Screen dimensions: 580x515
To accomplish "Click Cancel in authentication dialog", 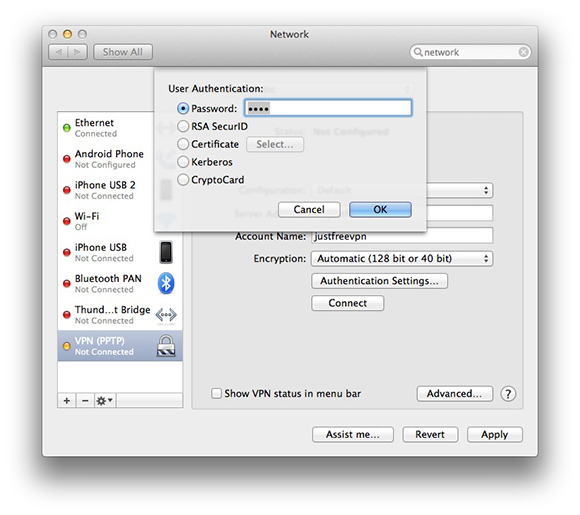I will tap(309, 210).
